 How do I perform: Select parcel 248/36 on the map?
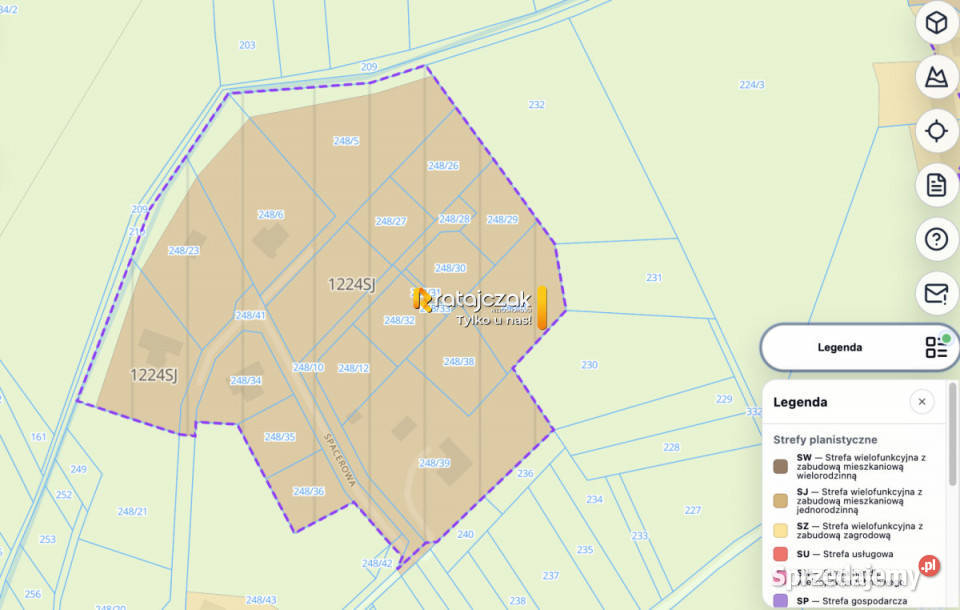(x=309, y=491)
